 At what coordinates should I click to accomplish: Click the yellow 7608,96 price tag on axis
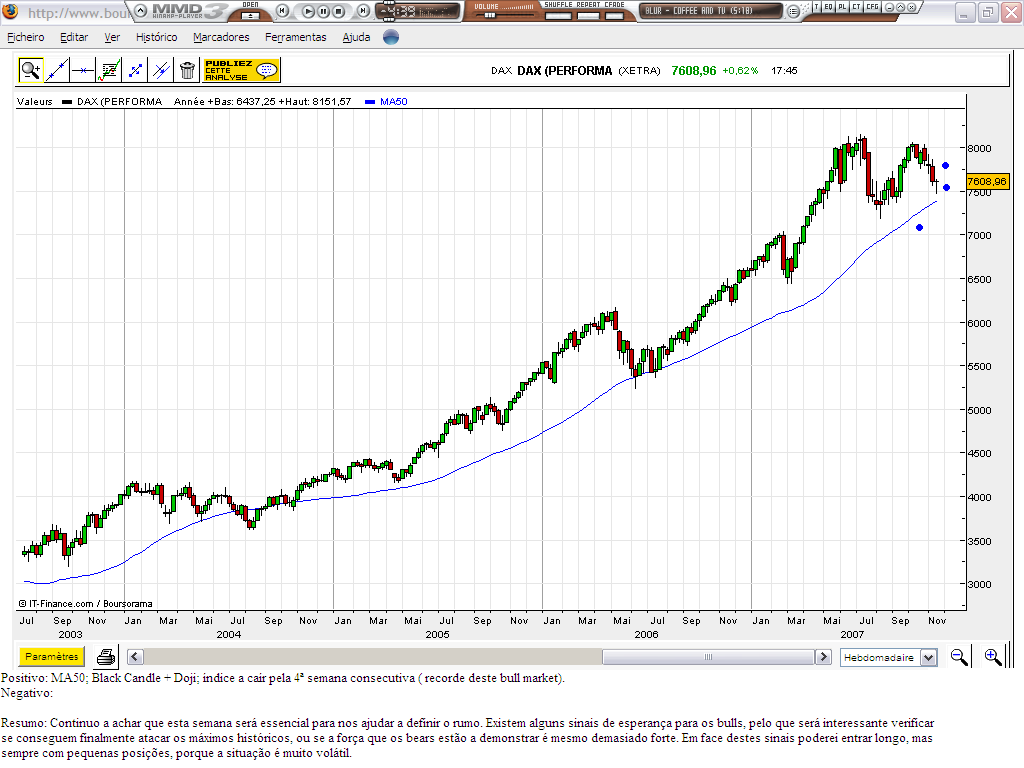point(987,182)
